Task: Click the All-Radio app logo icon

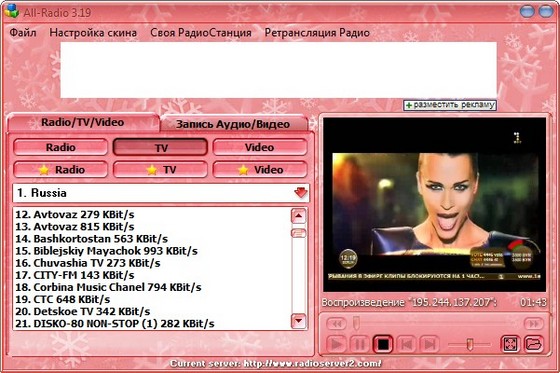Action: click(11, 11)
